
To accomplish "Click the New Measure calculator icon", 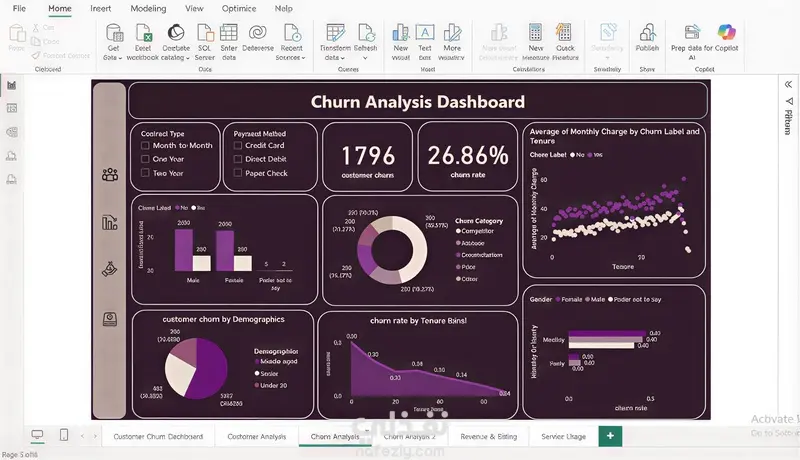I will click(535, 34).
